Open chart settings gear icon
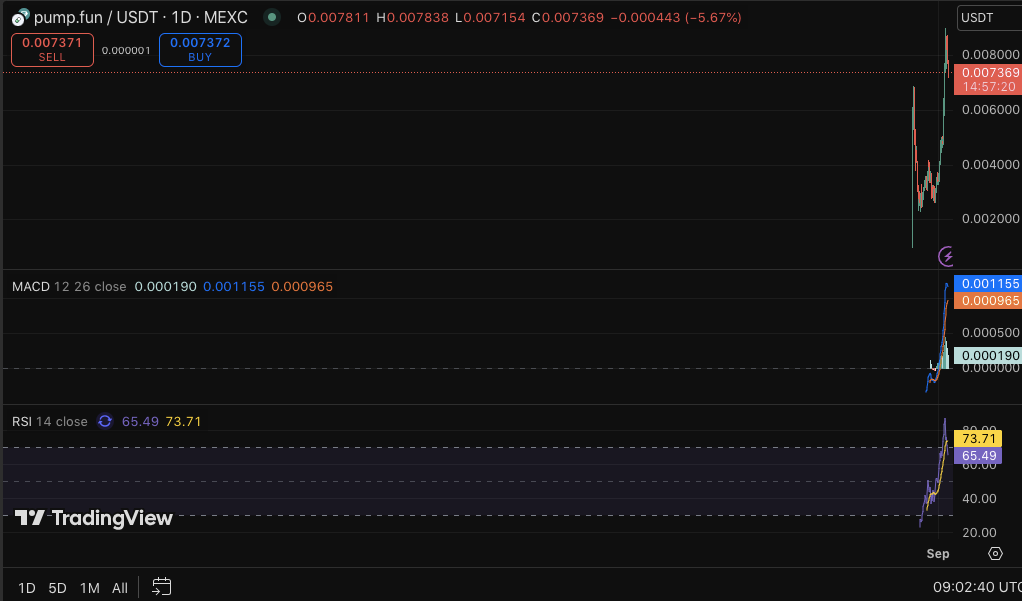The height and width of the screenshot is (601, 1022). point(995,553)
